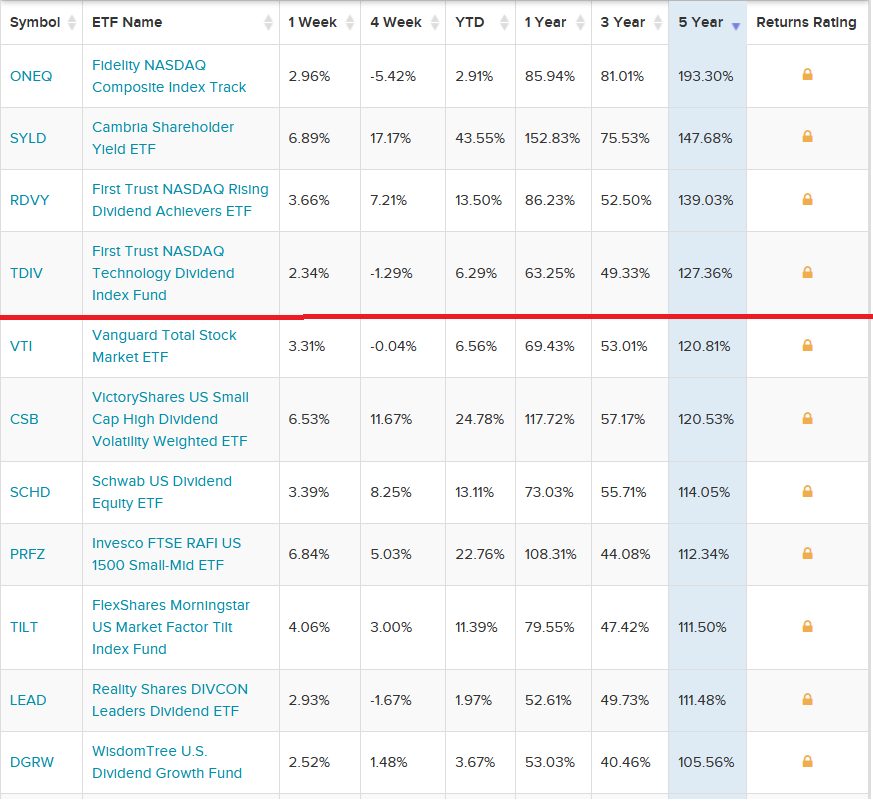Select RDVY 5 Year value 139.03%
This screenshot has width=873, height=801.
[x=705, y=200]
